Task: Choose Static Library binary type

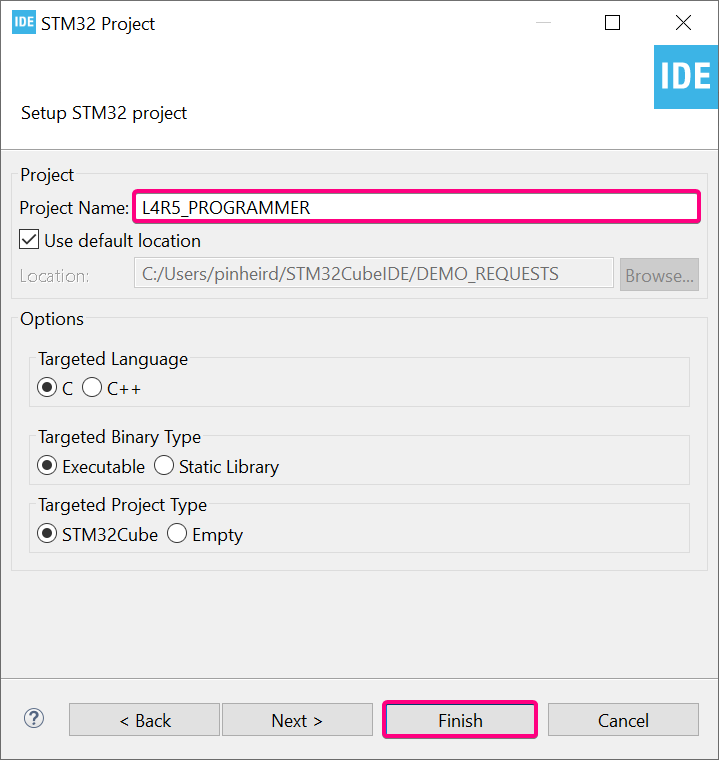Action: coord(164,466)
